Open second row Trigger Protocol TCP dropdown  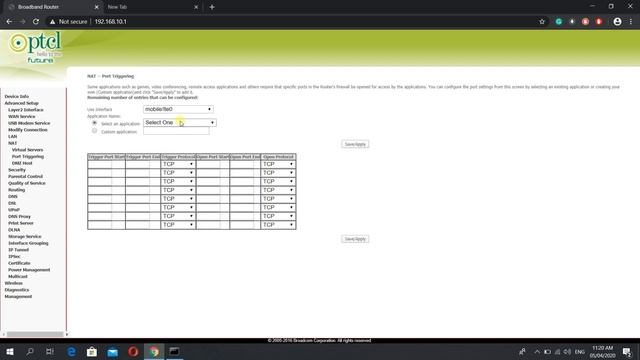click(178, 173)
